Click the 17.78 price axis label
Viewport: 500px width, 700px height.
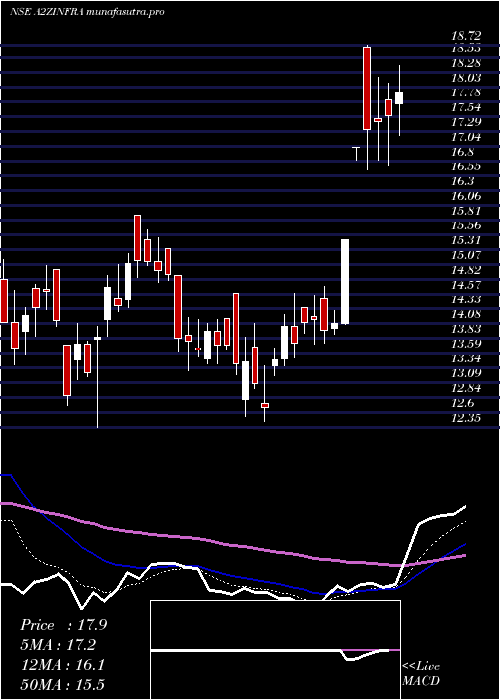pos(466,93)
